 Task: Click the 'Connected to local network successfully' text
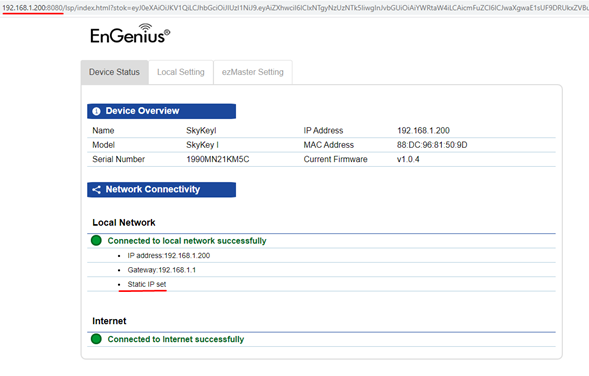click(x=187, y=241)
